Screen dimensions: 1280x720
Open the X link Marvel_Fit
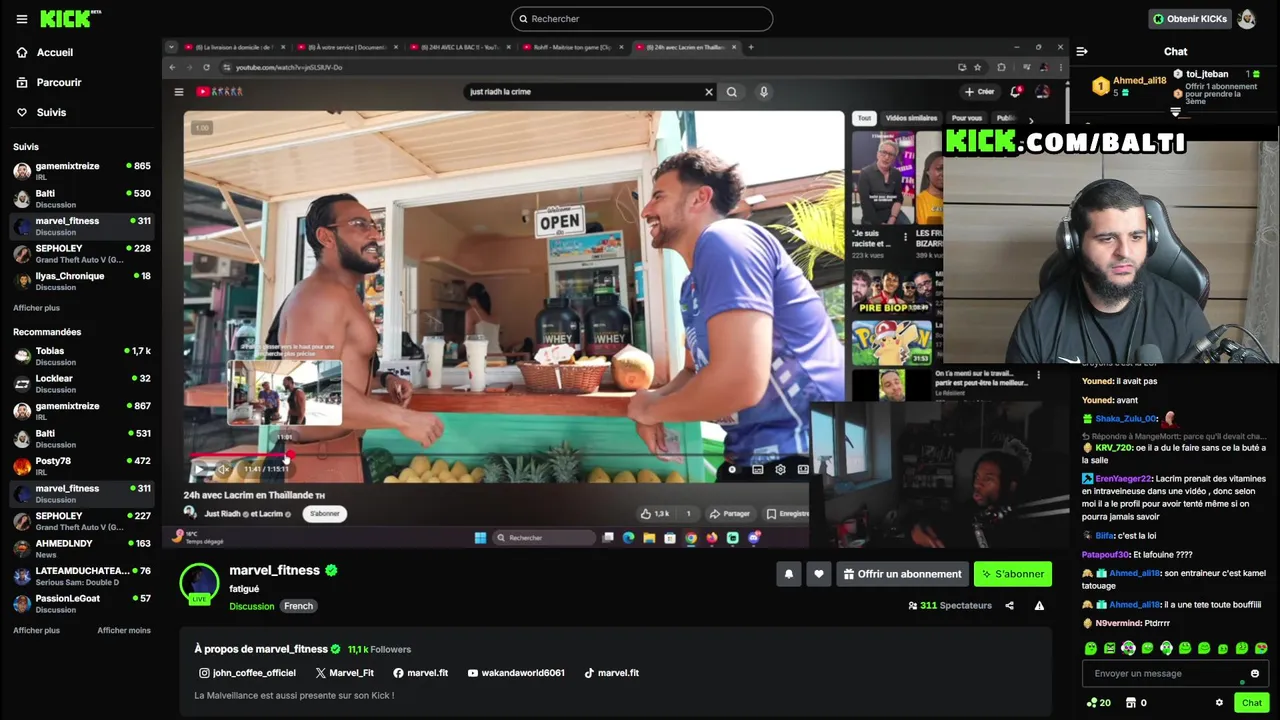(x=344, y=673)
